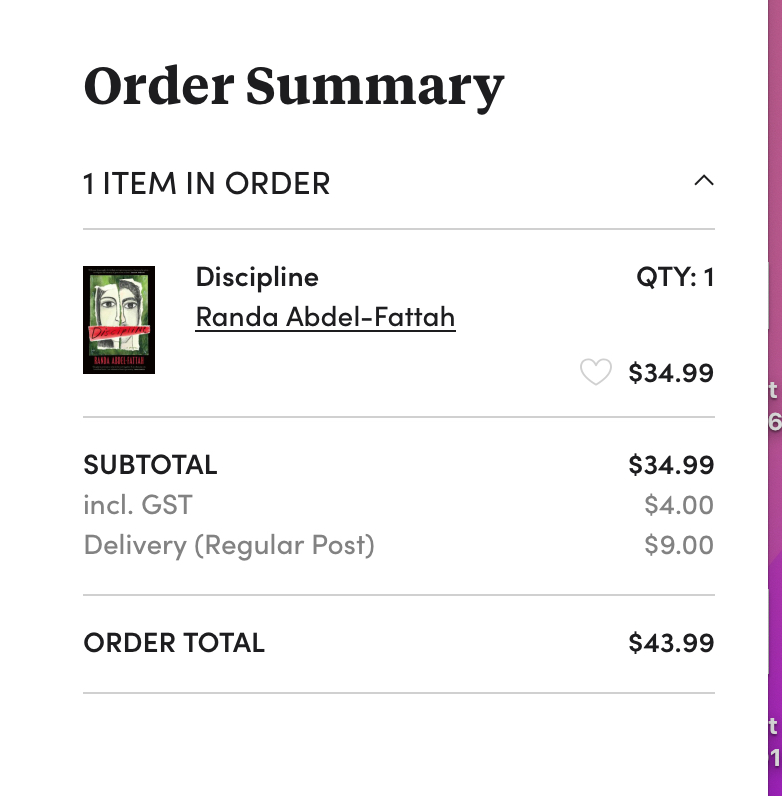Screen dimensions: 782x796
Task: Click the item price beside the heart
Action: [x=671, y=373]
